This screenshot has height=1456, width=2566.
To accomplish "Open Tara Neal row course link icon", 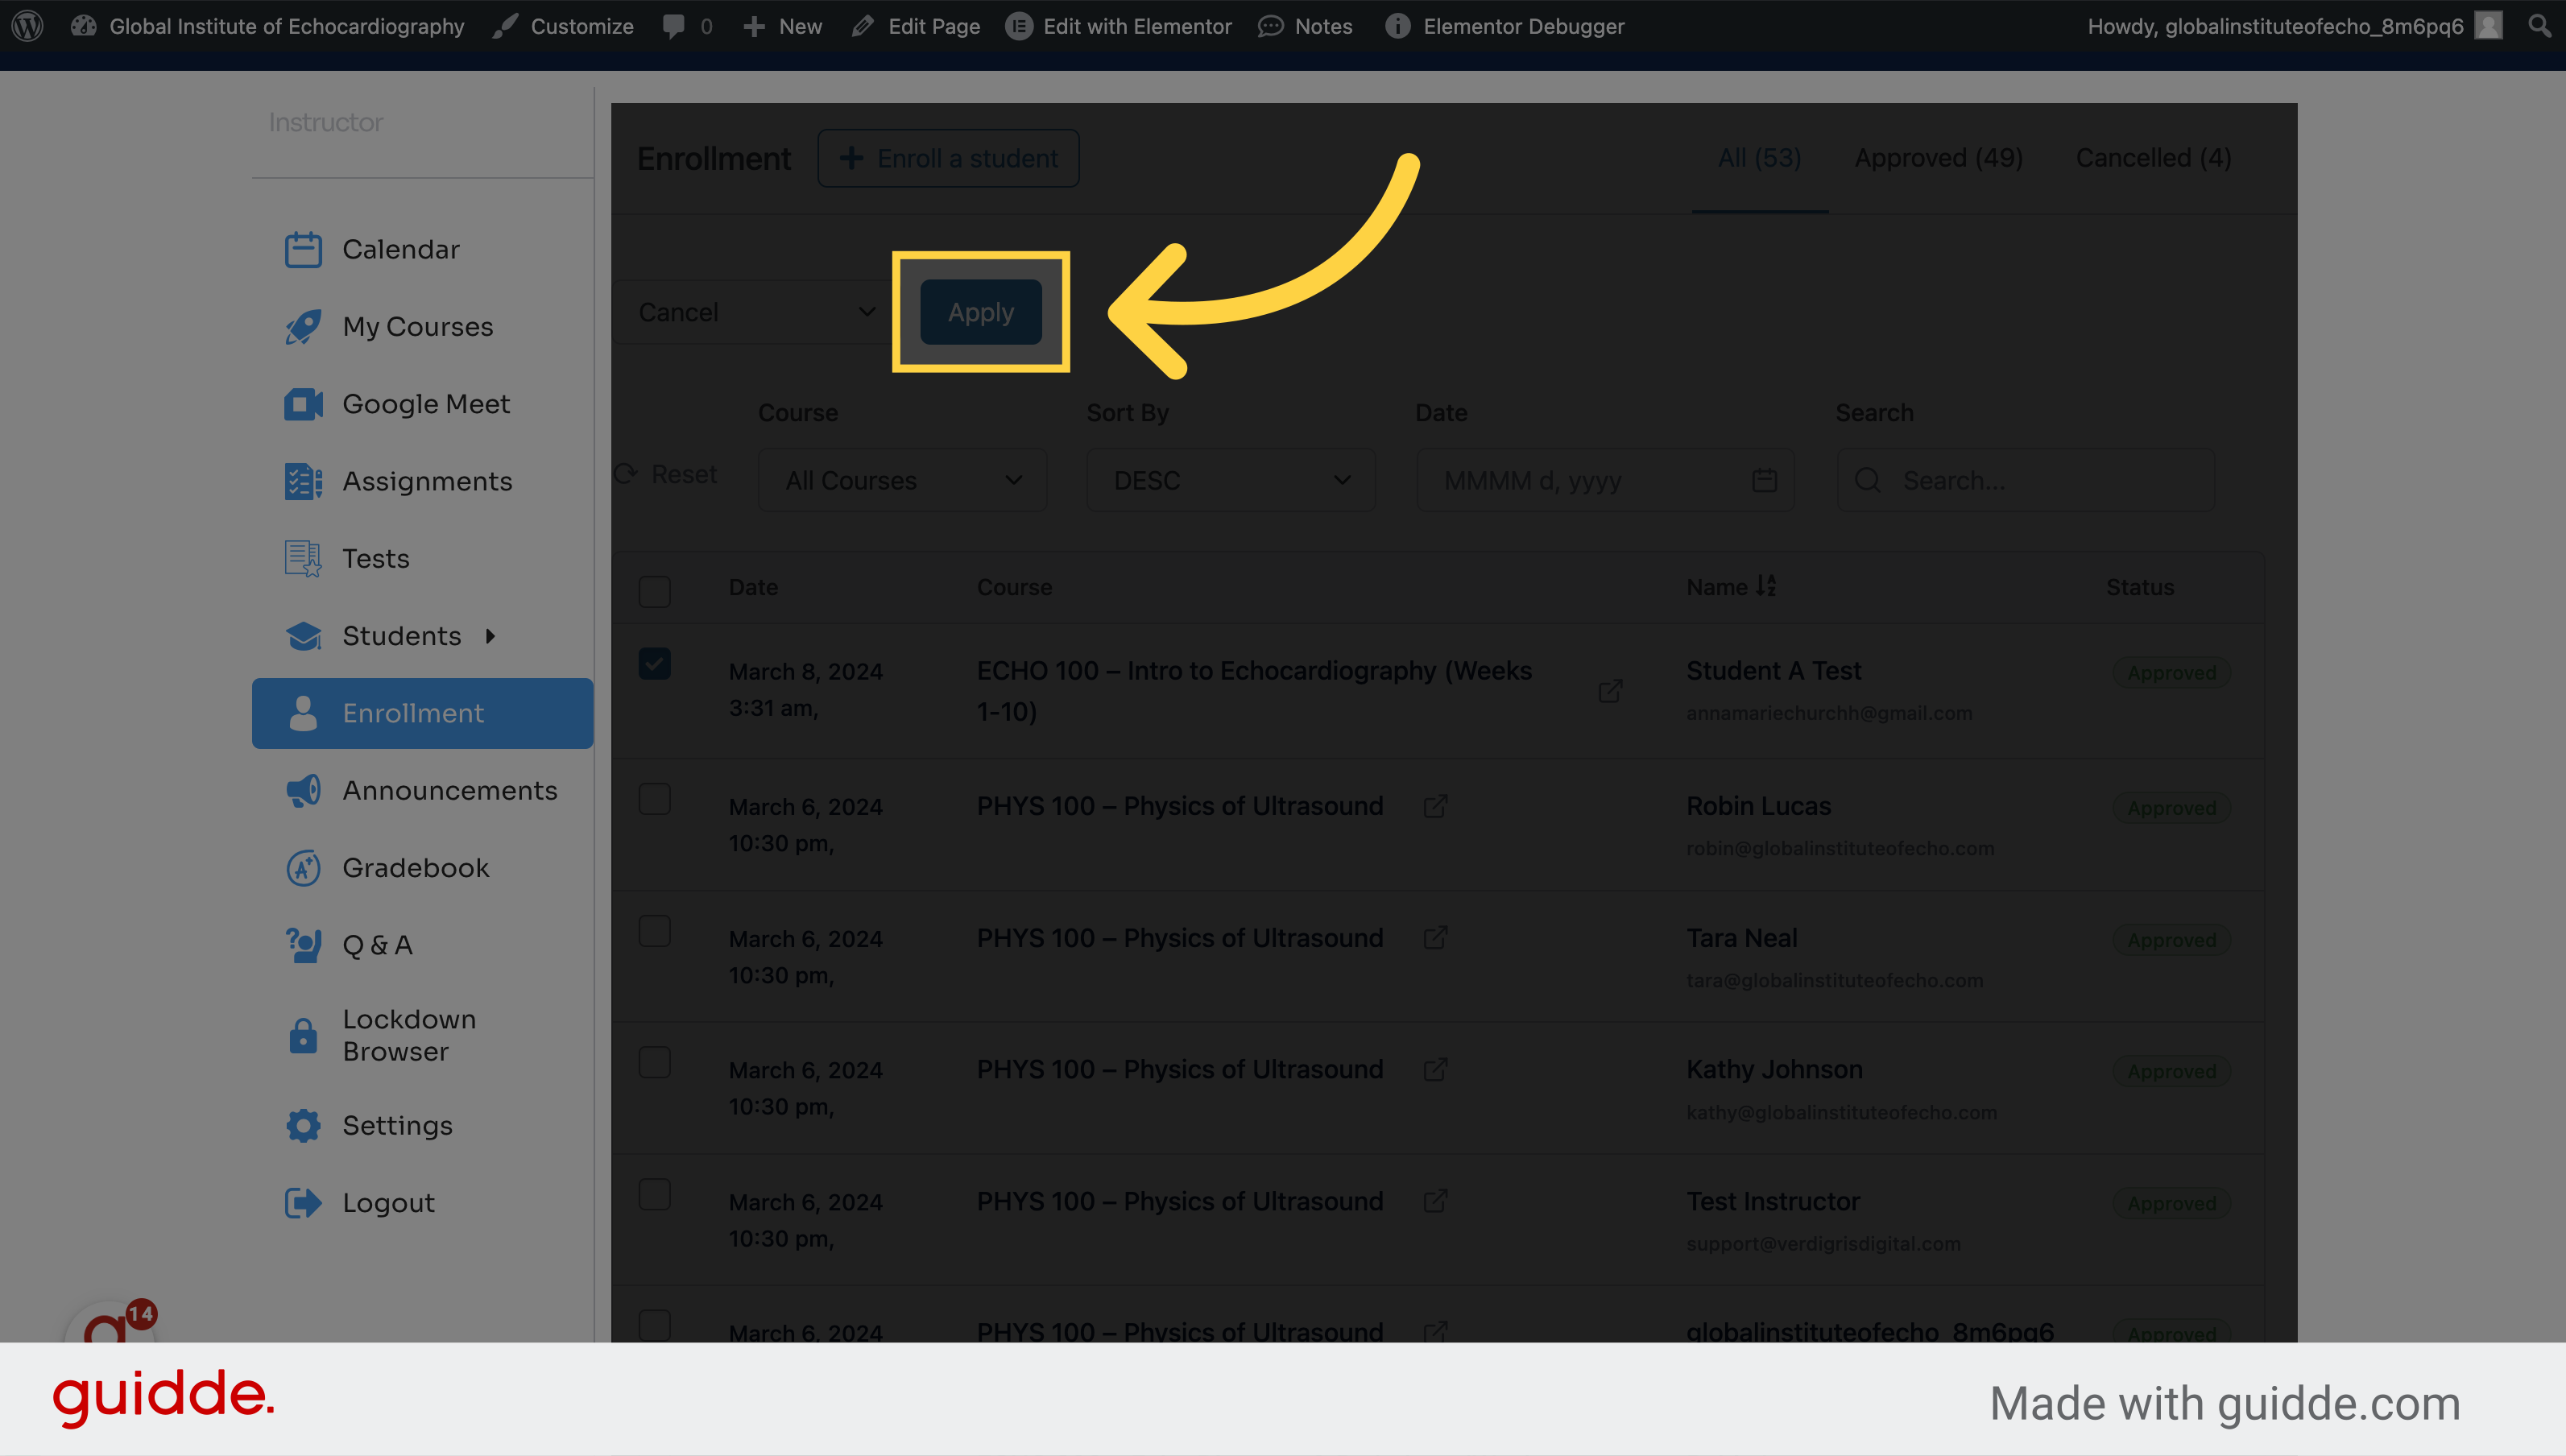I will tap(1435, 938).
